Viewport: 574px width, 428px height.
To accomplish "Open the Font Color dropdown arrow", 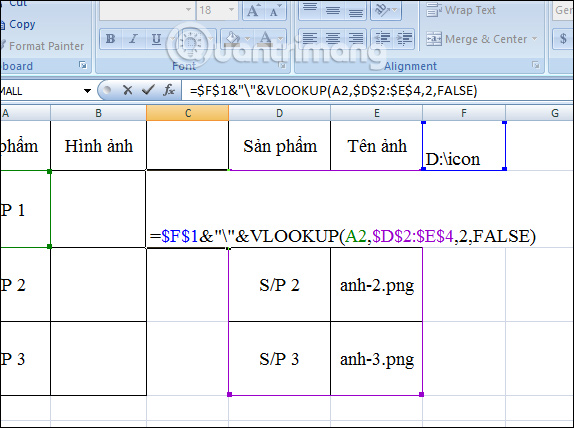I will [x=281, y=39].
